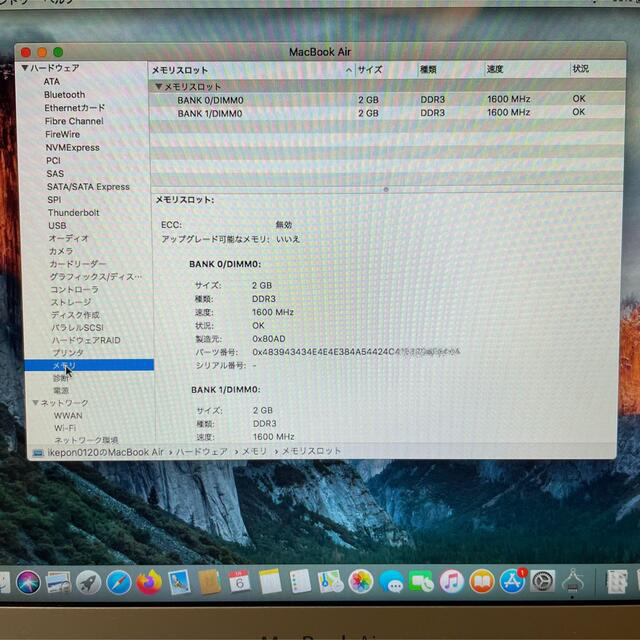Open Safari from the dock
Screen dimensions: 640x640
click(x=119, y=582)
